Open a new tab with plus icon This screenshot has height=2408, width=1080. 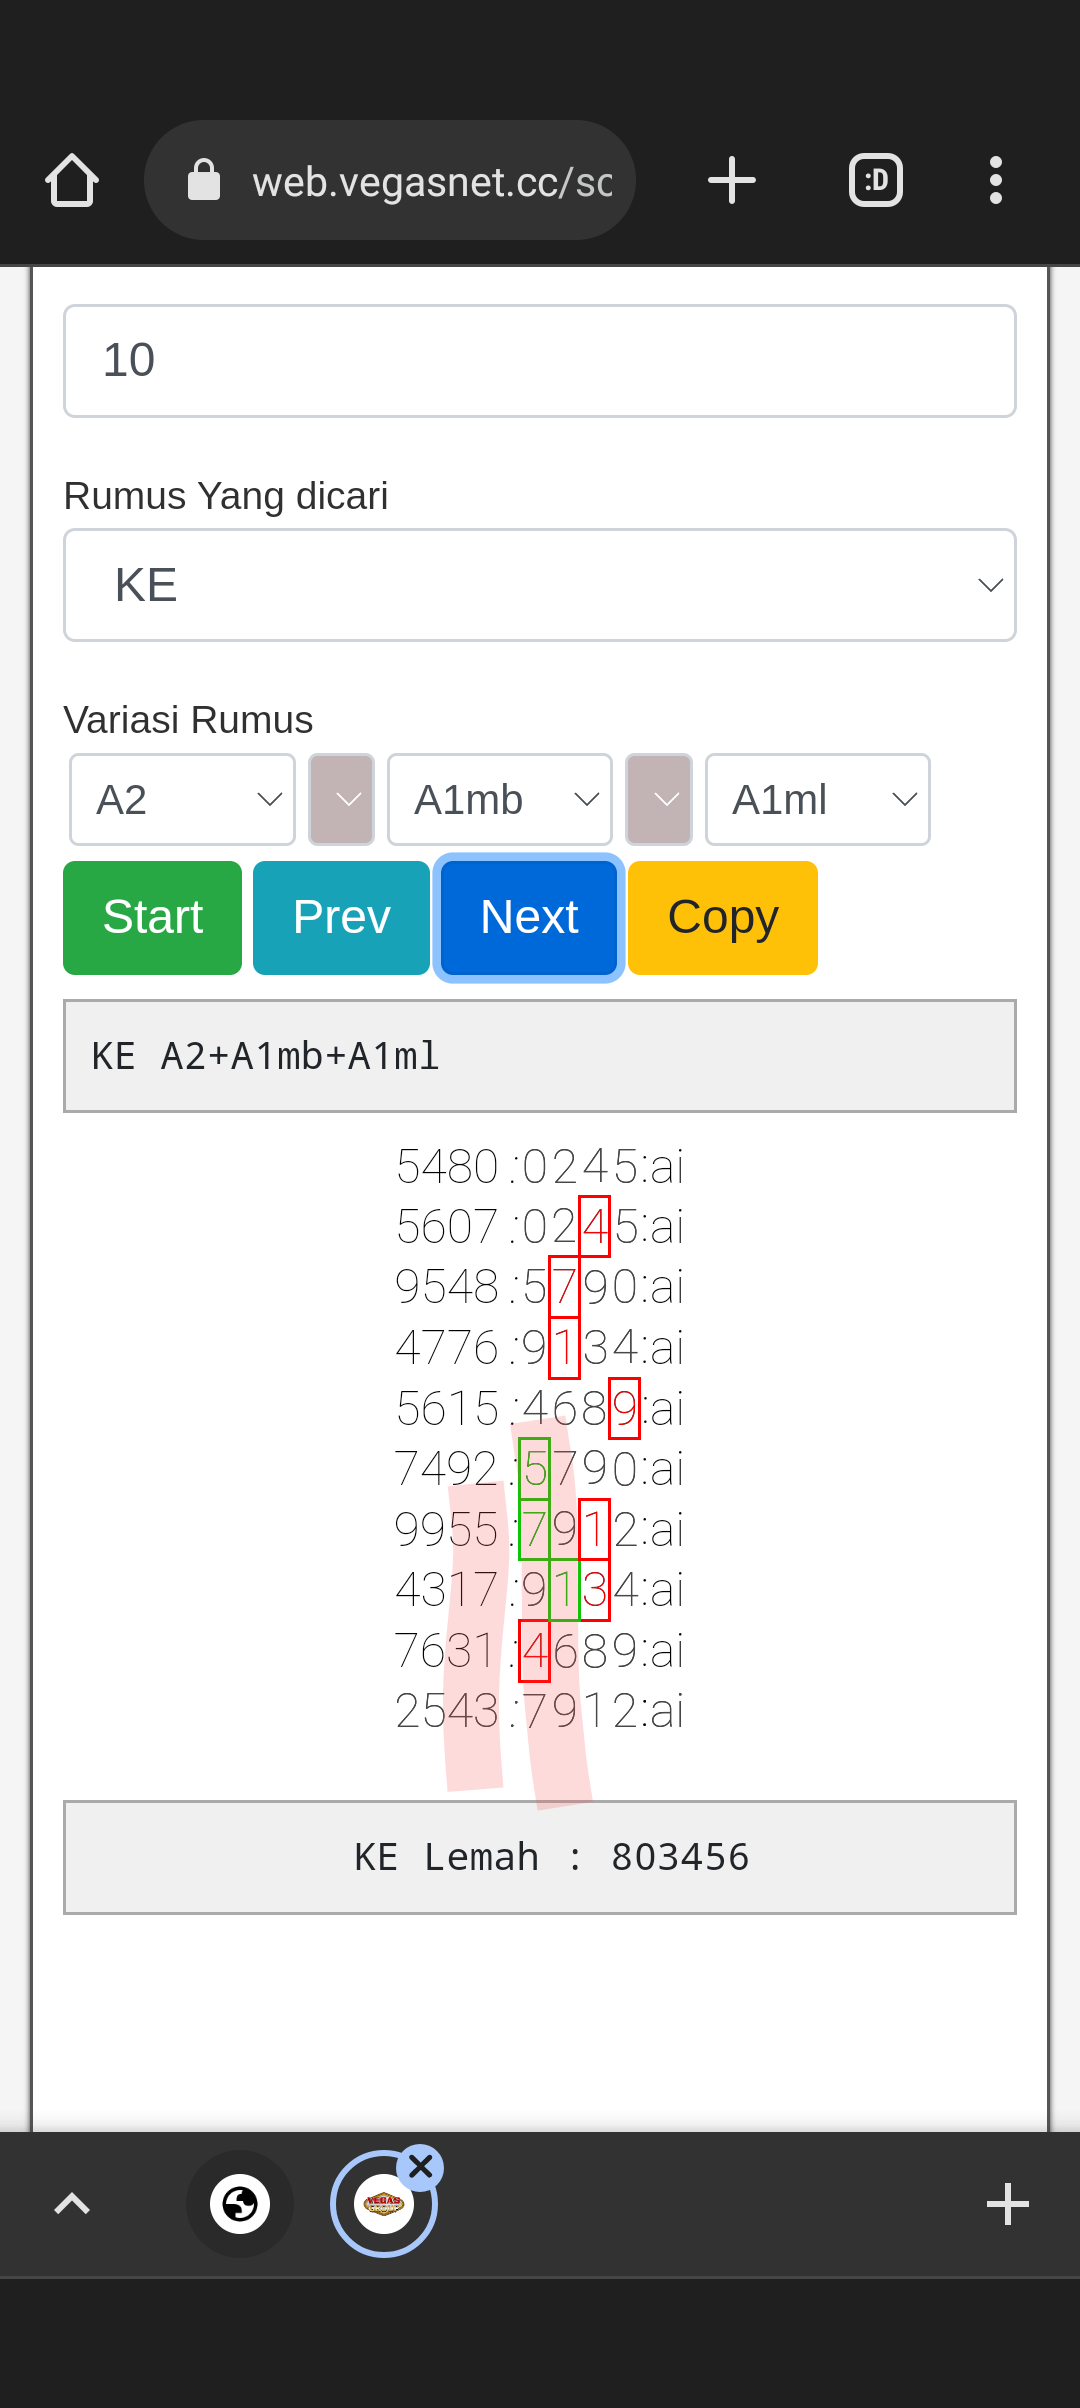731,181
